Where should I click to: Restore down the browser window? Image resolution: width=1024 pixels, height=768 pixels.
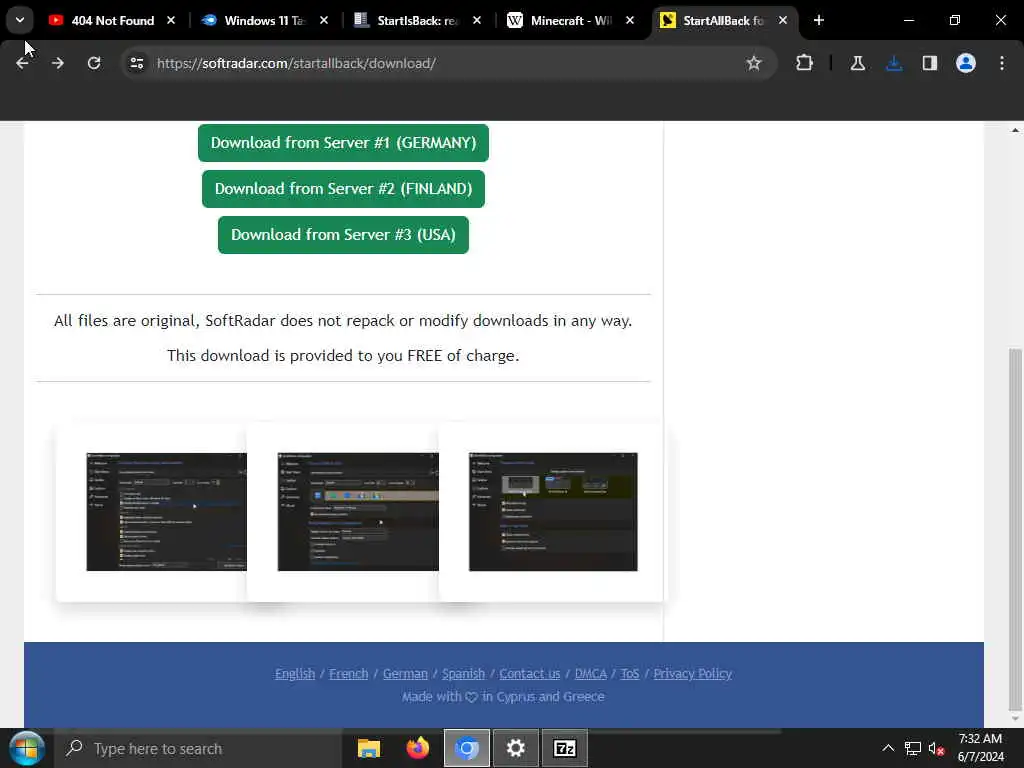[x=955, y=21]
